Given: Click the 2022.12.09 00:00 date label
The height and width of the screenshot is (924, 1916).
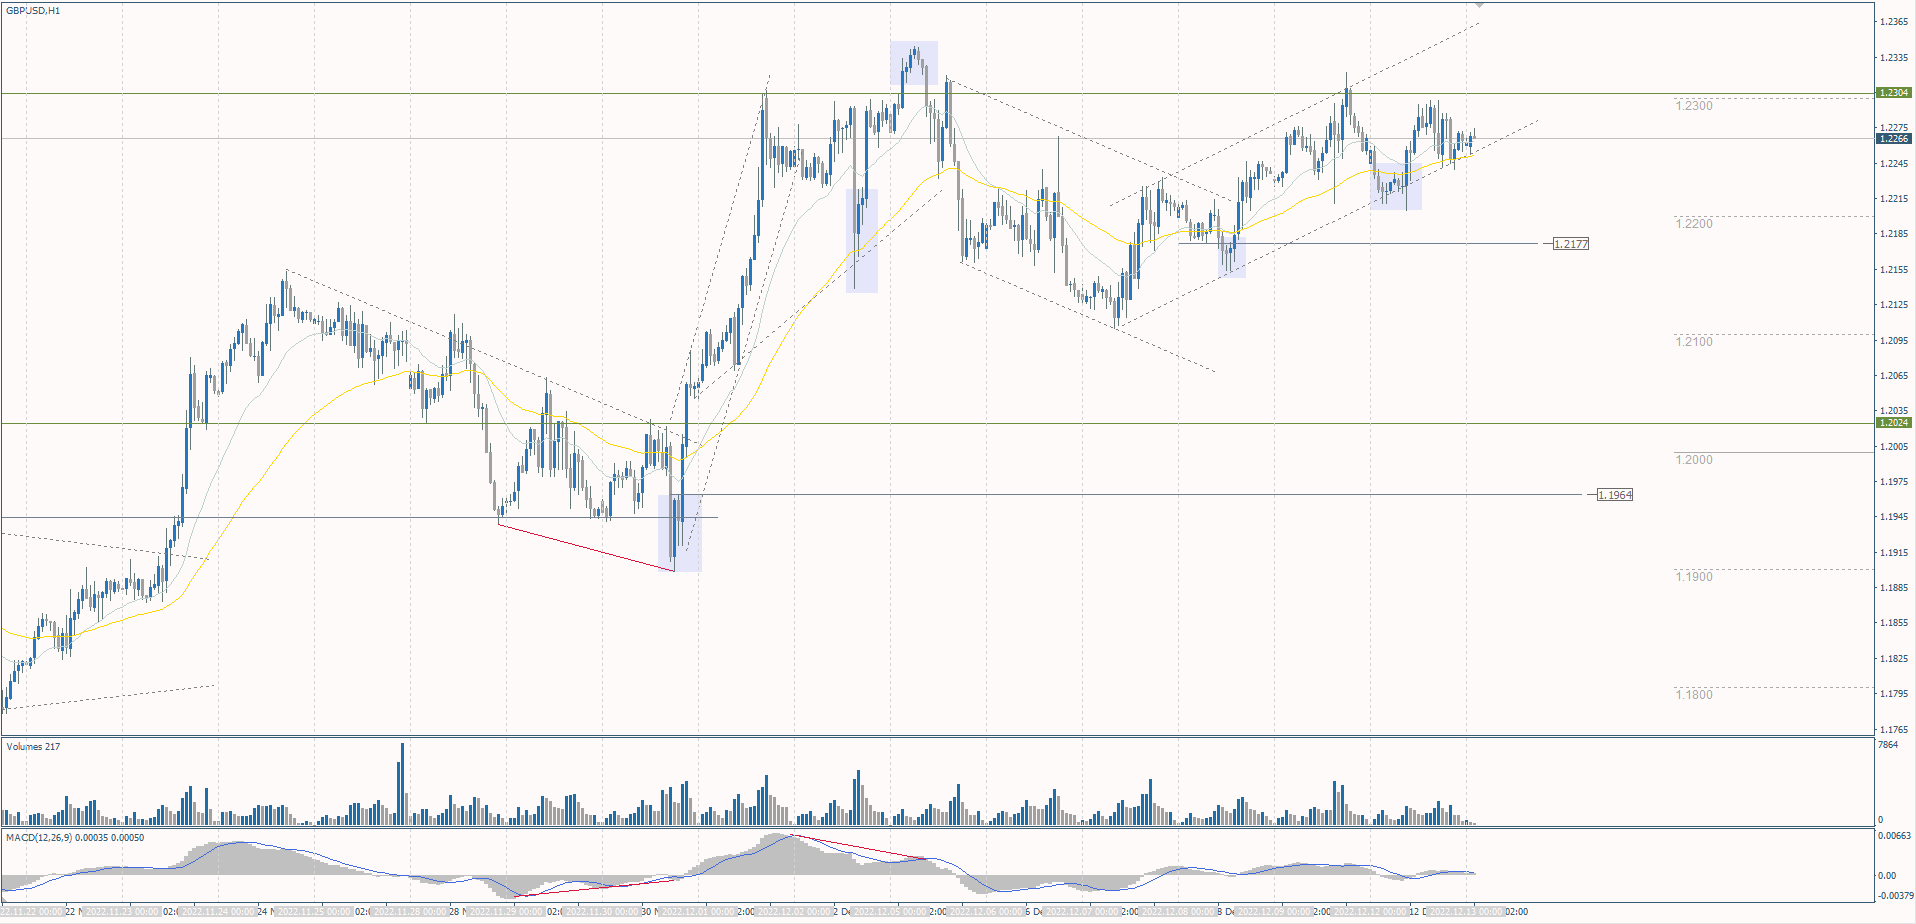Looking at the screenshot, I should pyautogui.click(x=1274, y=912).
